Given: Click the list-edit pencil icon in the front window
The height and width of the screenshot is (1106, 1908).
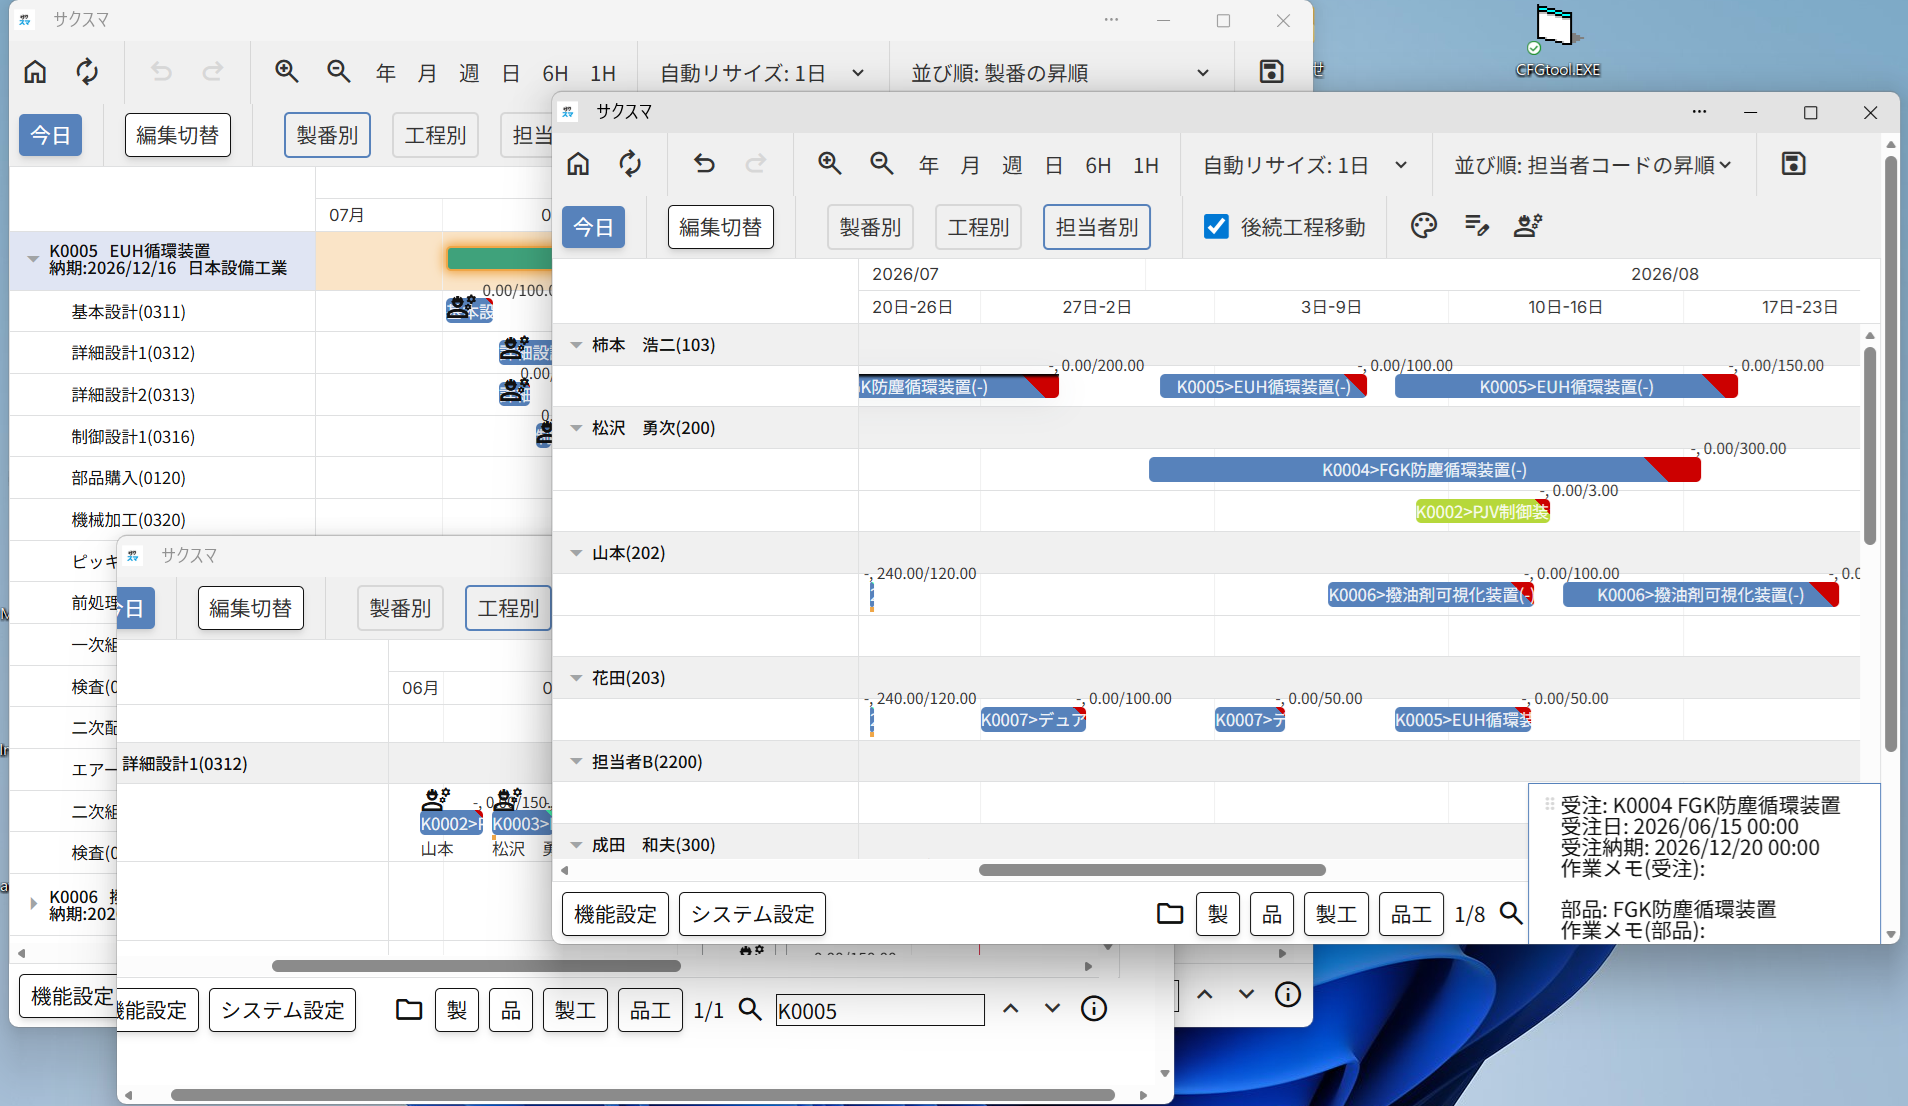Looking at the screenshot, I should [1476, 226].
